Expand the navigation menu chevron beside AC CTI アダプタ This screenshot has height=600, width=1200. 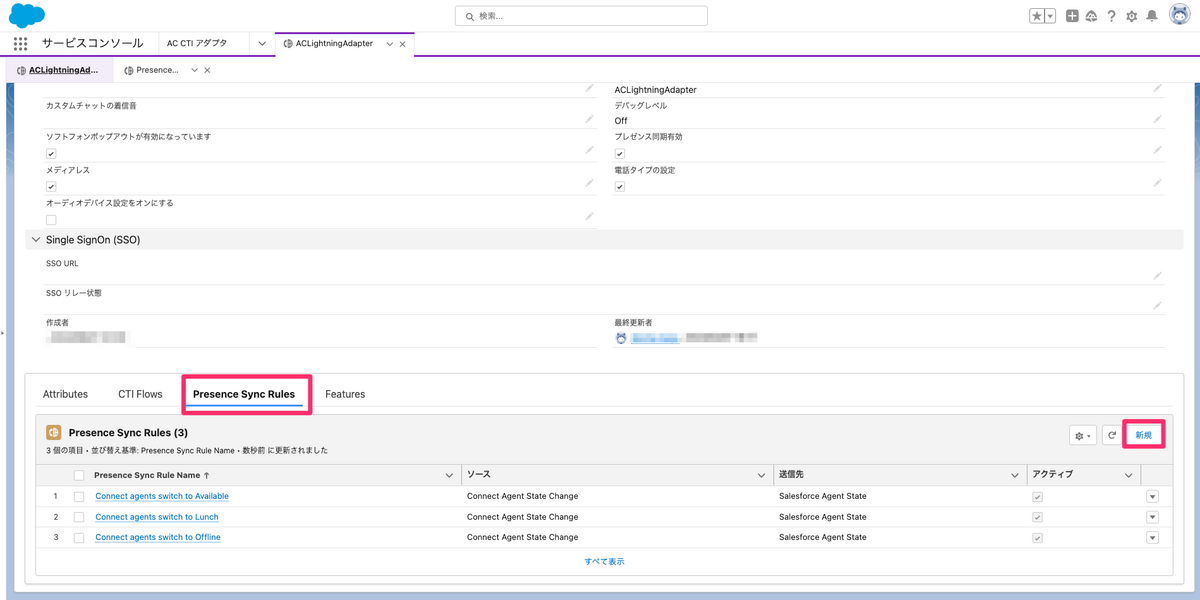[262, 44]
